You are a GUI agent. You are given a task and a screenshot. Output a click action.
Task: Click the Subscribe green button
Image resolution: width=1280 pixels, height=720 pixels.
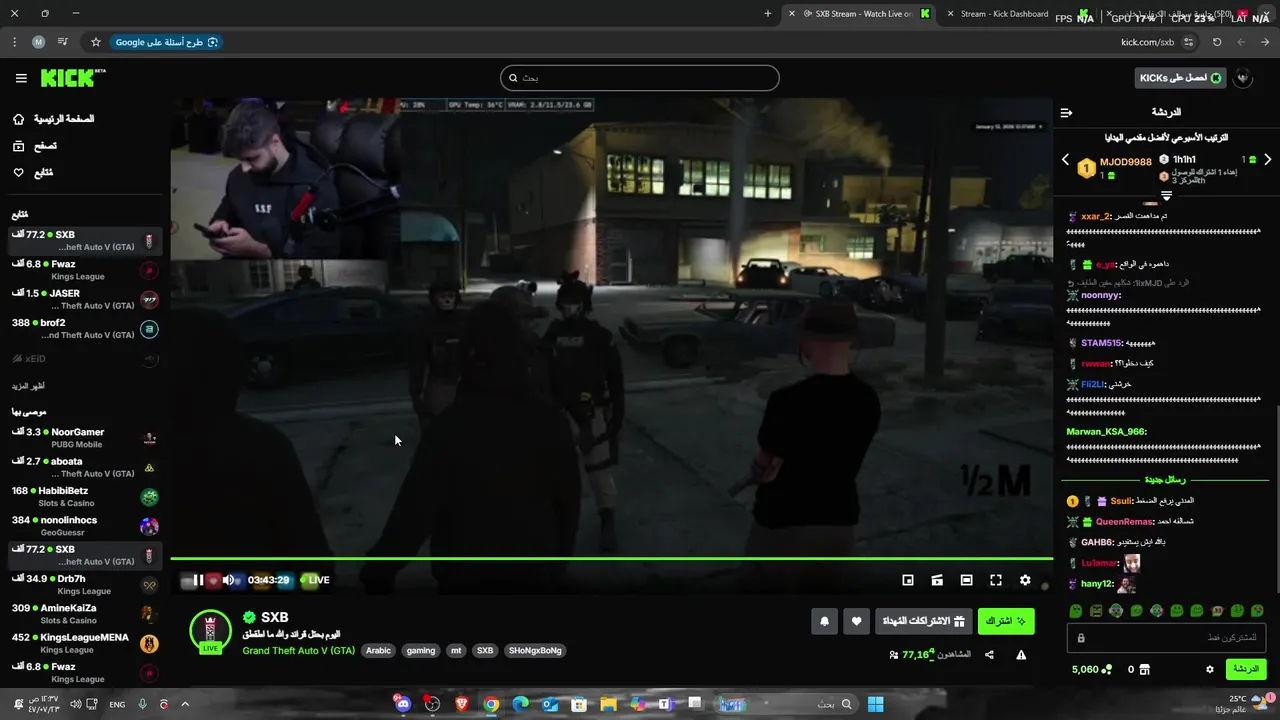tap(1006, 621)
